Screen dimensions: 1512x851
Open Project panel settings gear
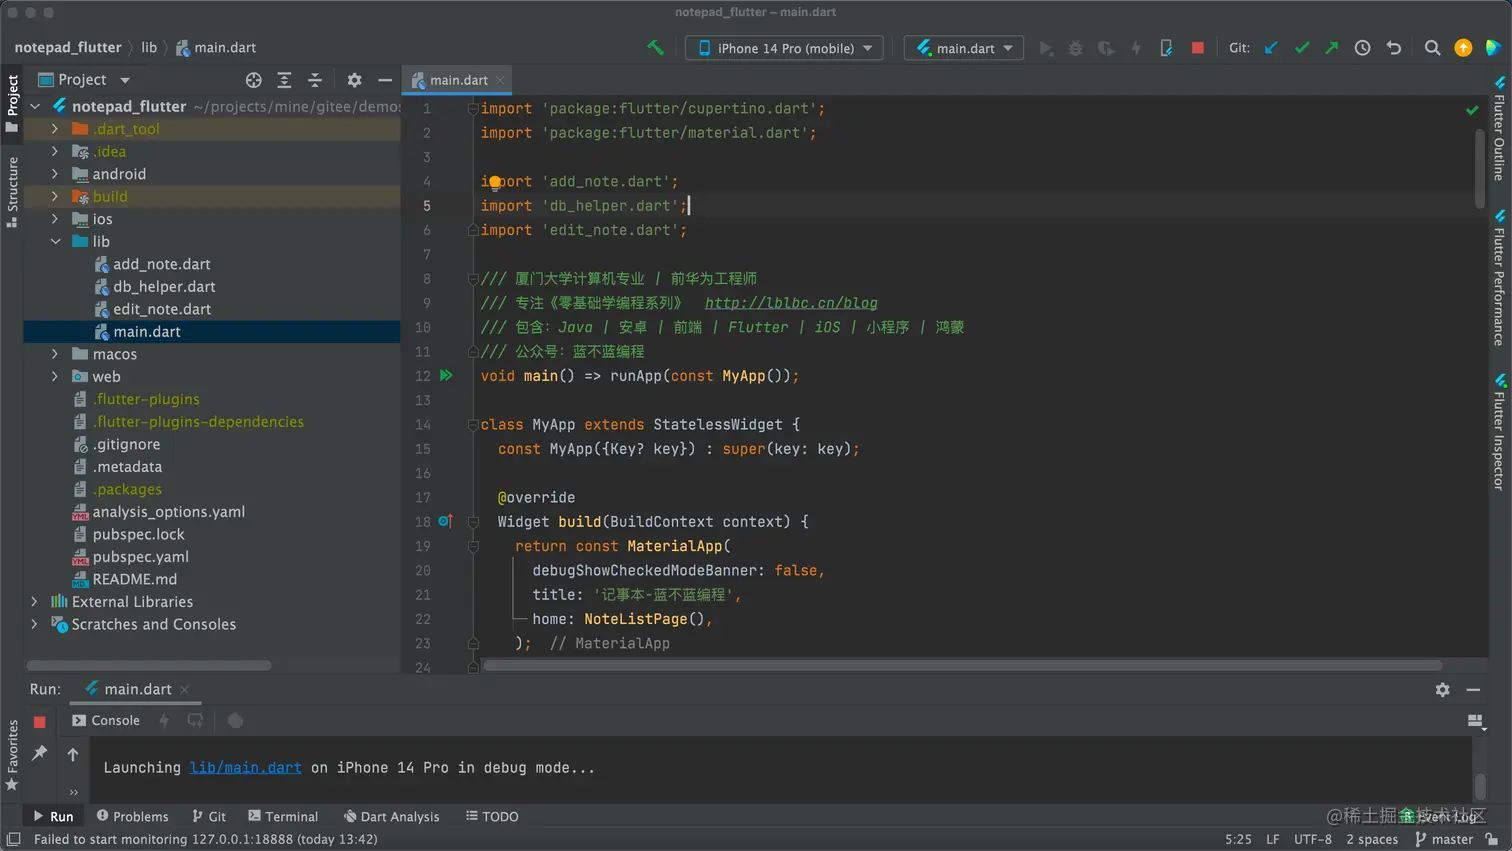coord(354,80)
